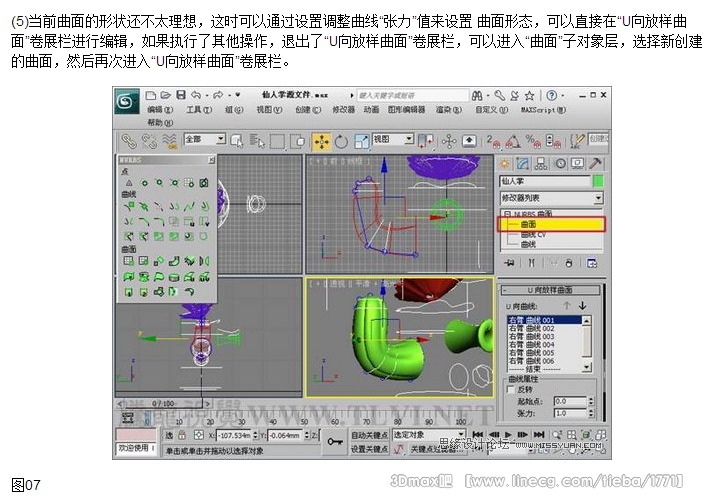Open the 创建(C) menu
Image resolution: width=712 pixels, height=498 pixels.
[x=308, y=109]
